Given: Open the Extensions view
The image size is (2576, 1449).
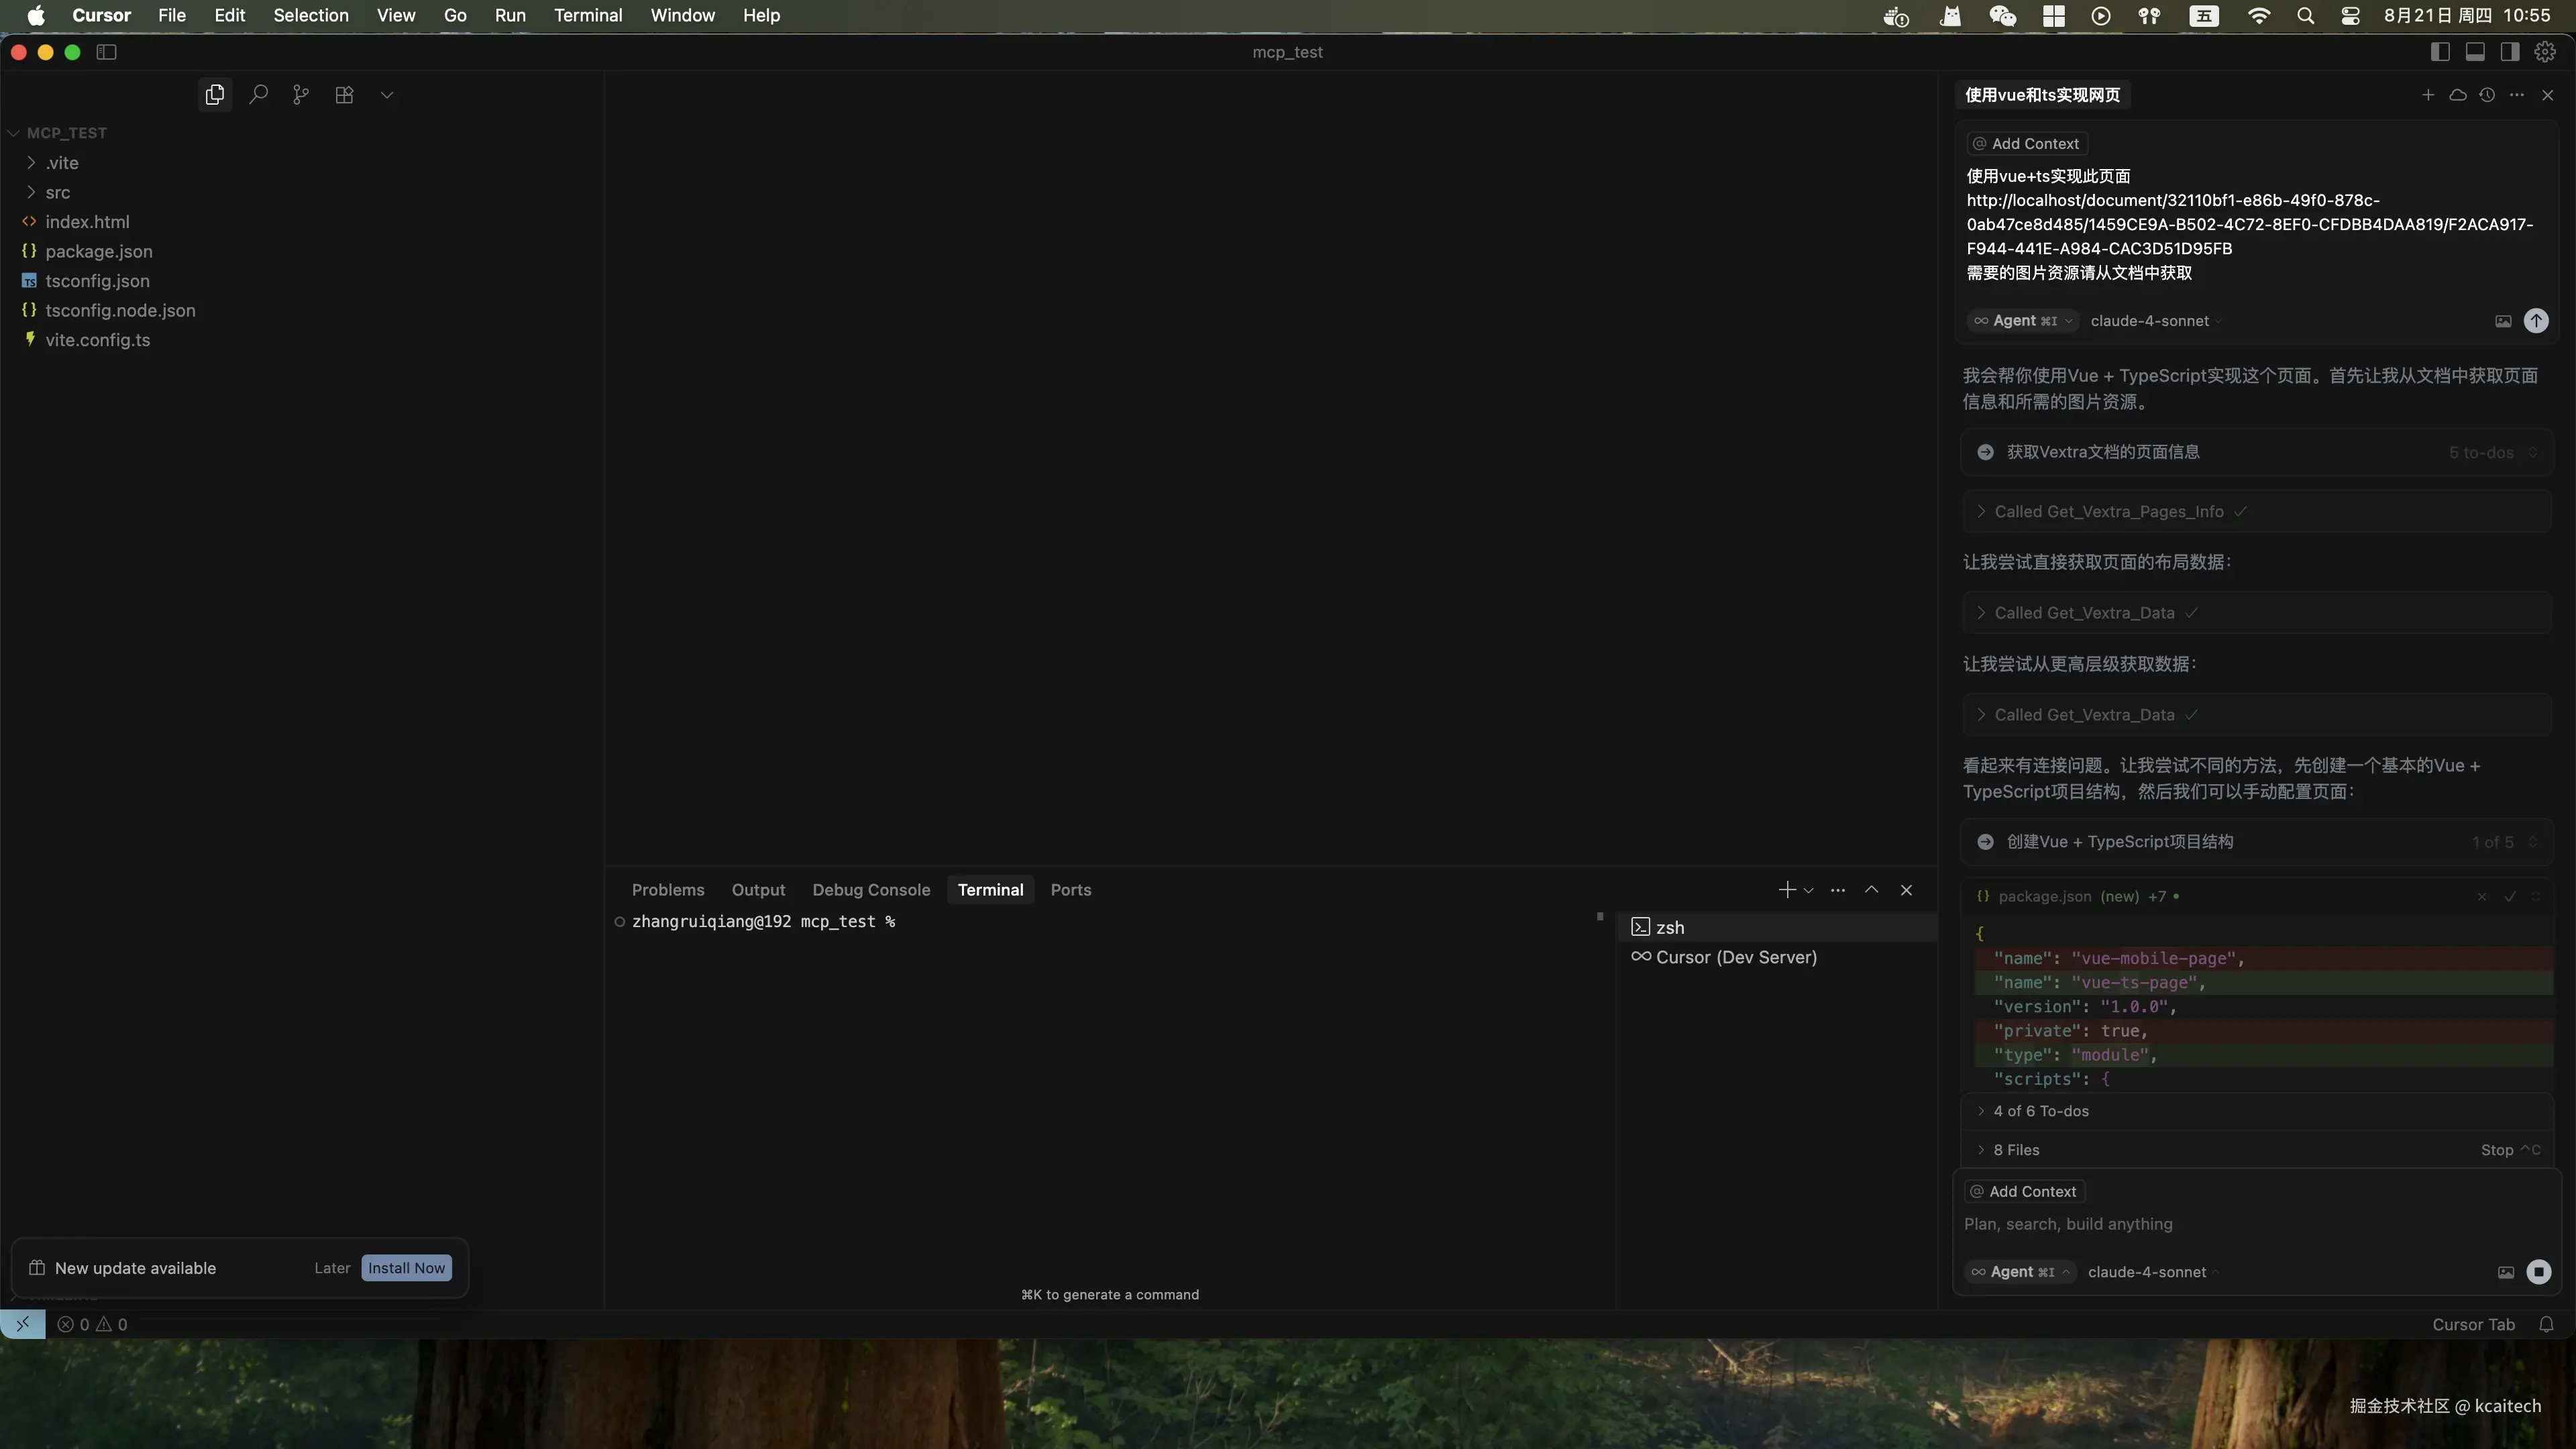Looking at the screenshot, I should coord(344,94).
